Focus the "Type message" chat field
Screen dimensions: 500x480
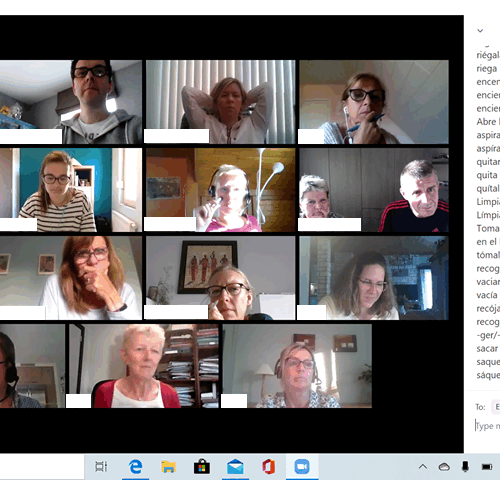click(x=487, y=426)
